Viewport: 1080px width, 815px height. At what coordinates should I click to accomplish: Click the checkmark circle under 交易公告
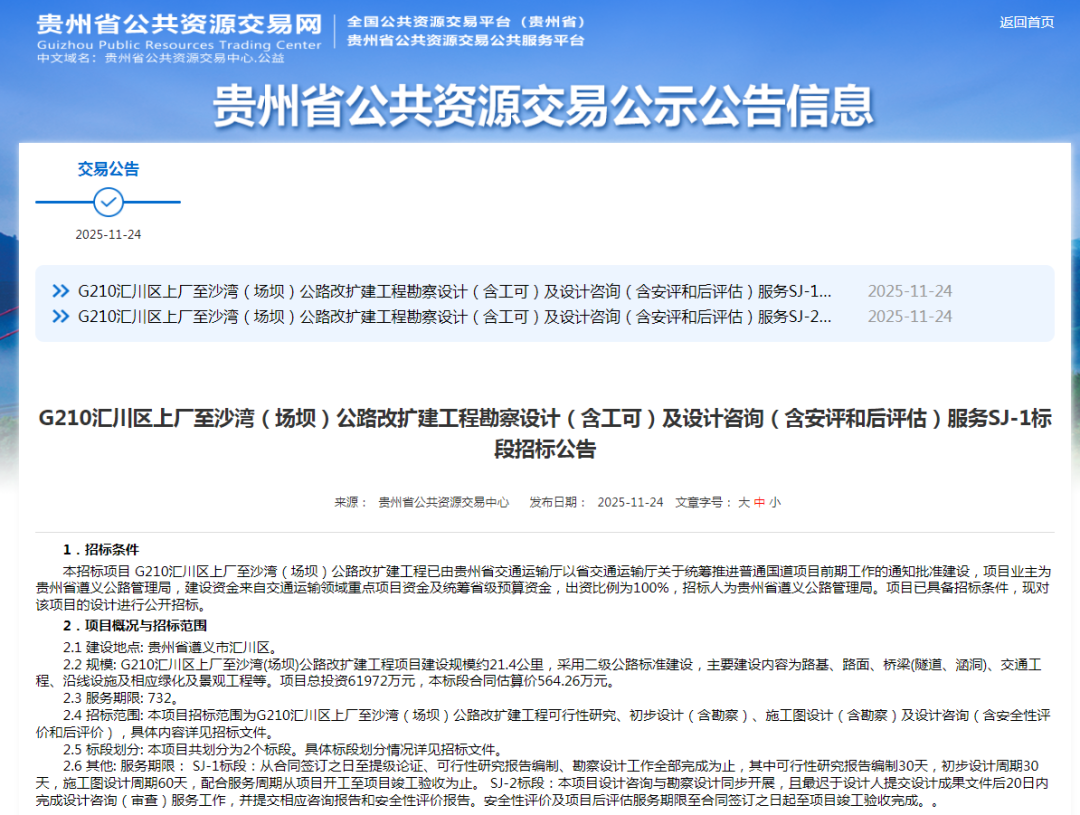coord(109,202)
